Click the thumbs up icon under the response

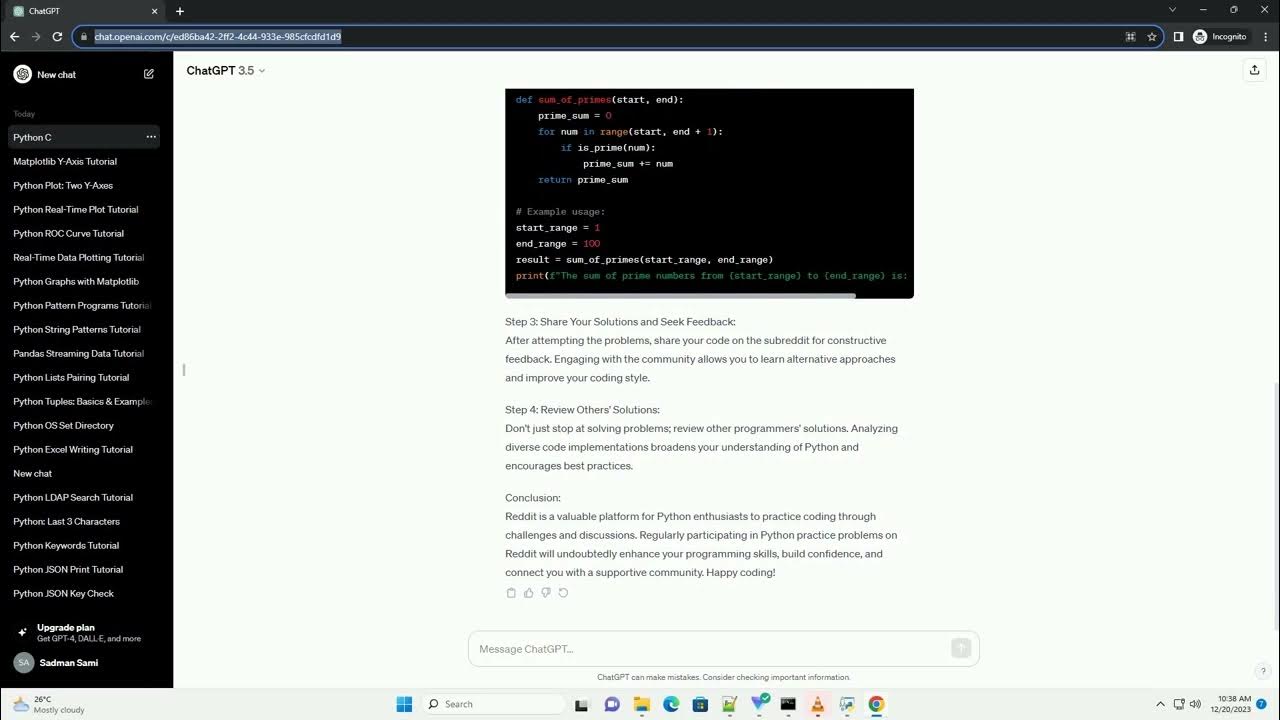528,593
